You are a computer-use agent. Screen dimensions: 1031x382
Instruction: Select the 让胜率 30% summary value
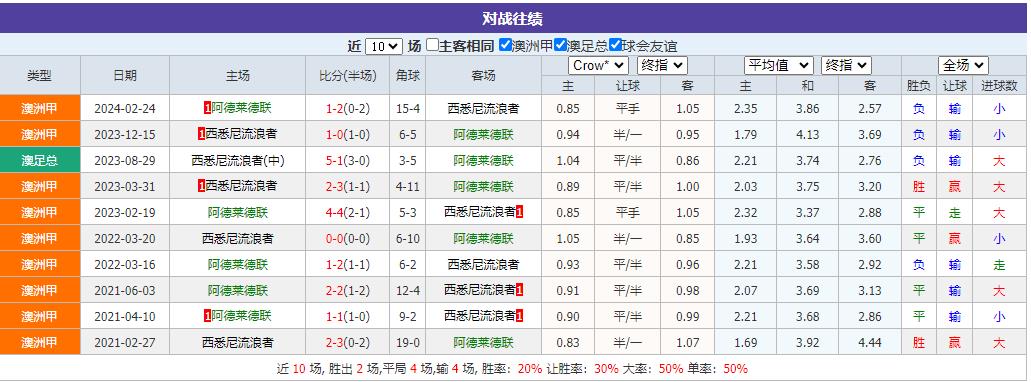tap(606, 369)
